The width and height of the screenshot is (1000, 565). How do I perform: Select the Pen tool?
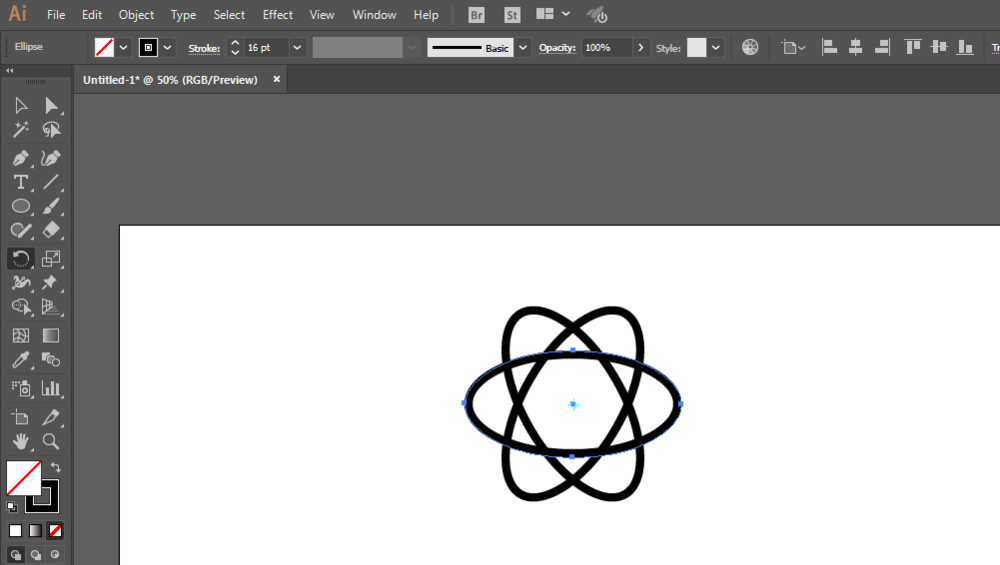[x=20, y=158]
